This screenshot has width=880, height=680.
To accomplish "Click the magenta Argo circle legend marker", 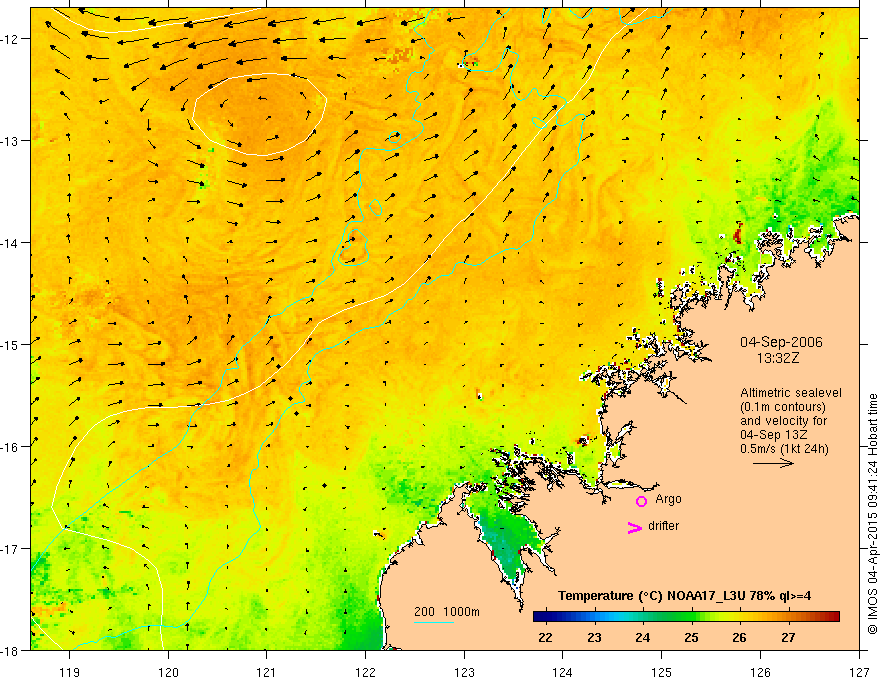I will click(x=641, y=501).
